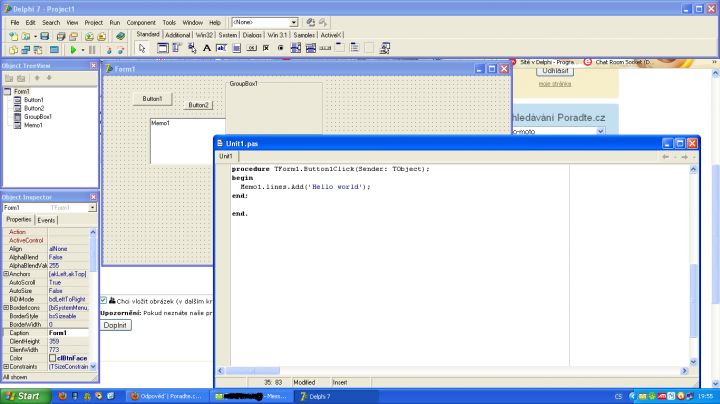The width and height of the screenshot is (720, 404).
Task: Click the Open Project toolbar icon
Action: pyautogui.click(x=73, y=36)
